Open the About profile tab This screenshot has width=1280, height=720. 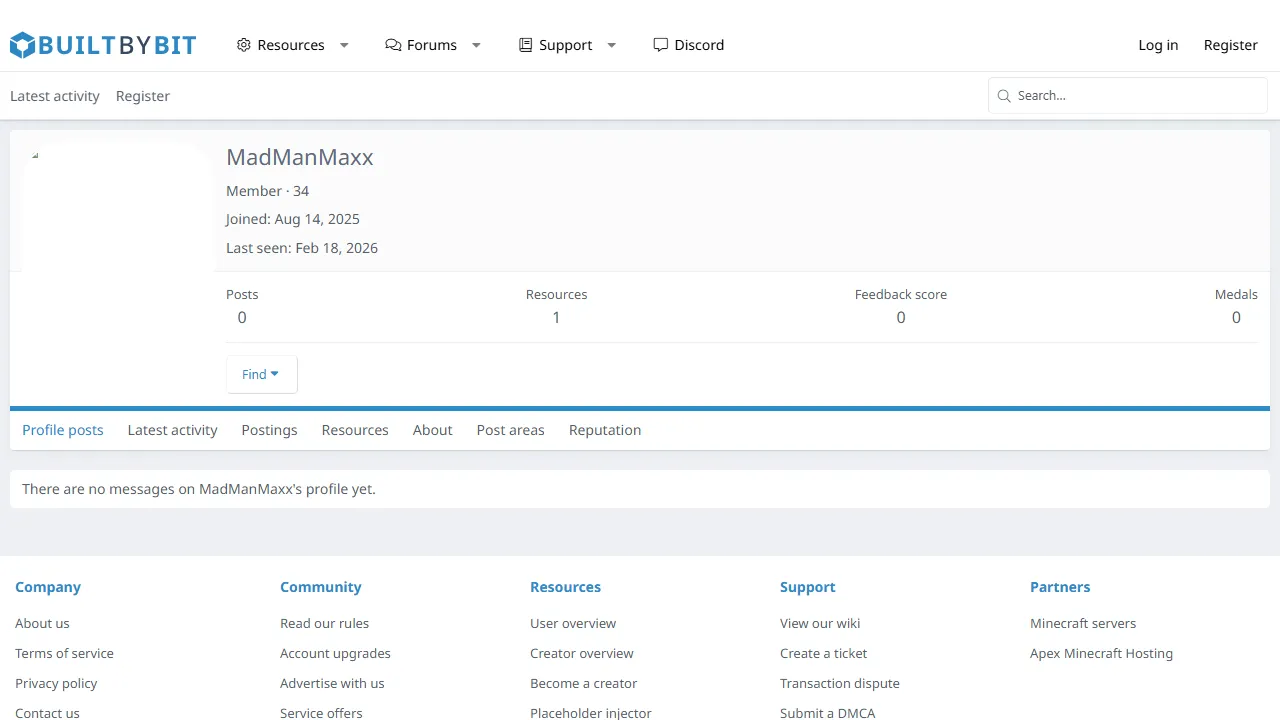point(432,430)
